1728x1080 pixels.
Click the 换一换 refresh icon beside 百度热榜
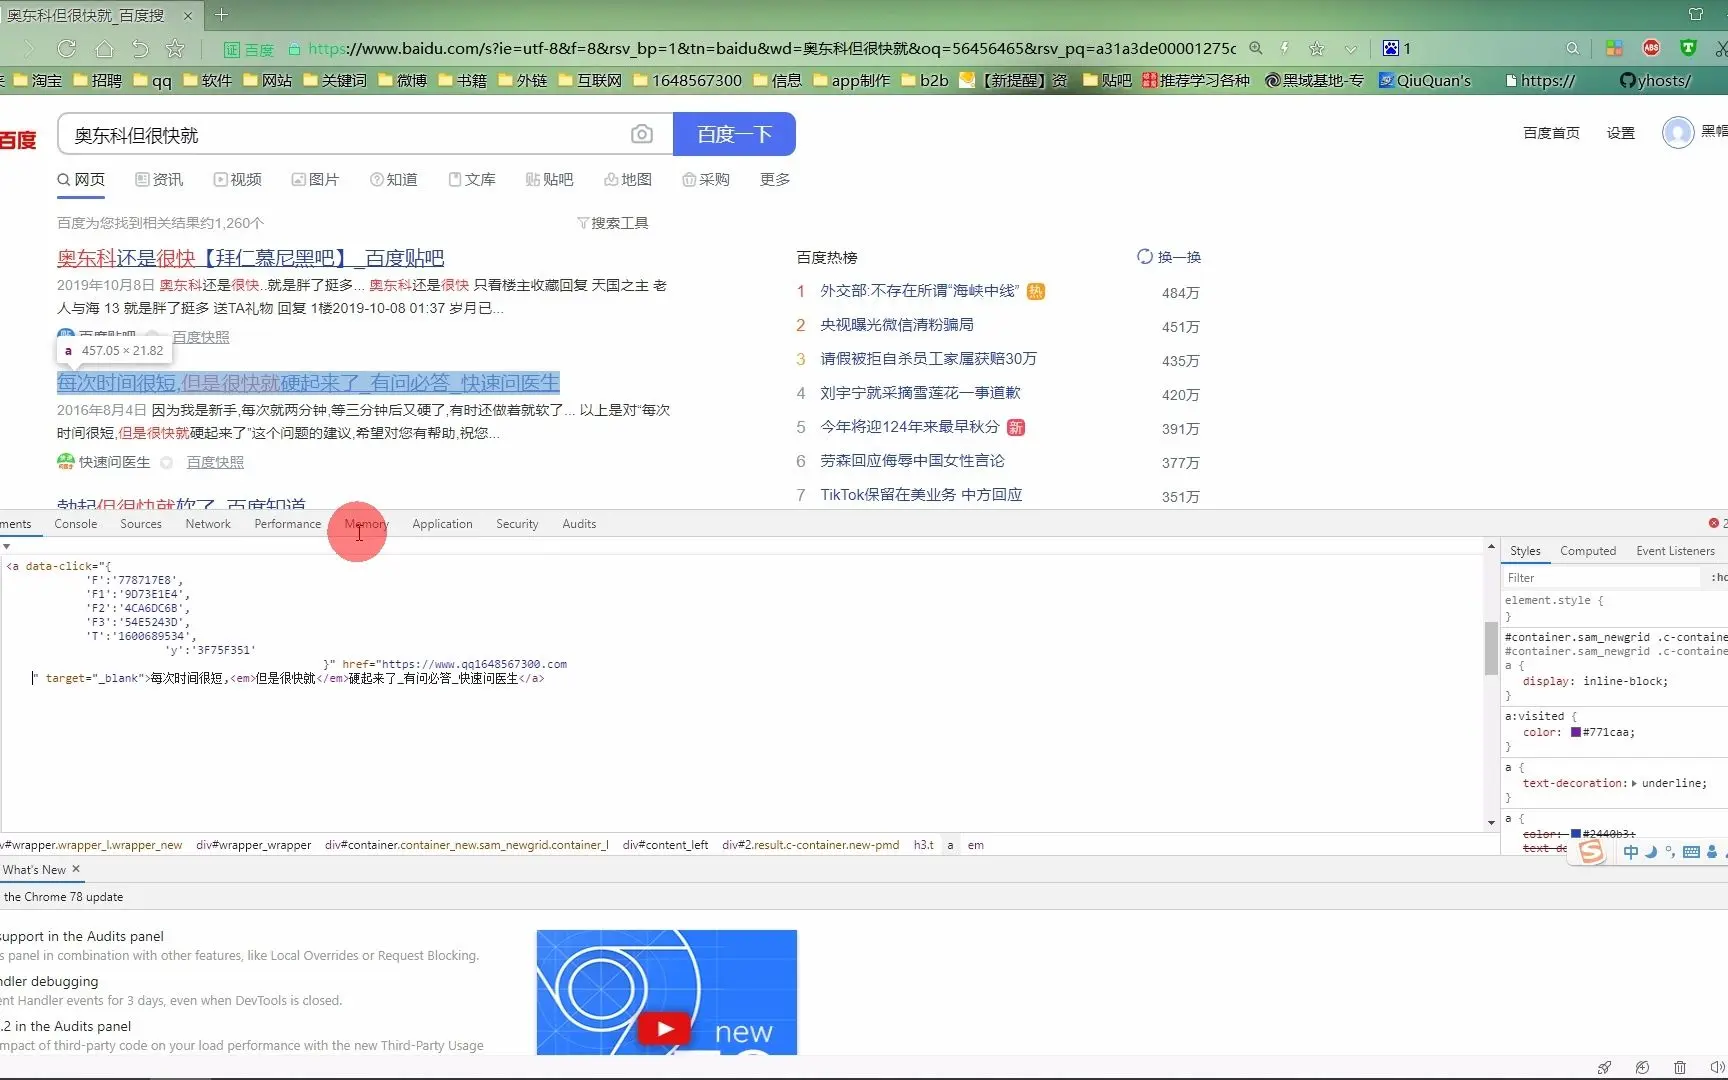click(1144, 256)
